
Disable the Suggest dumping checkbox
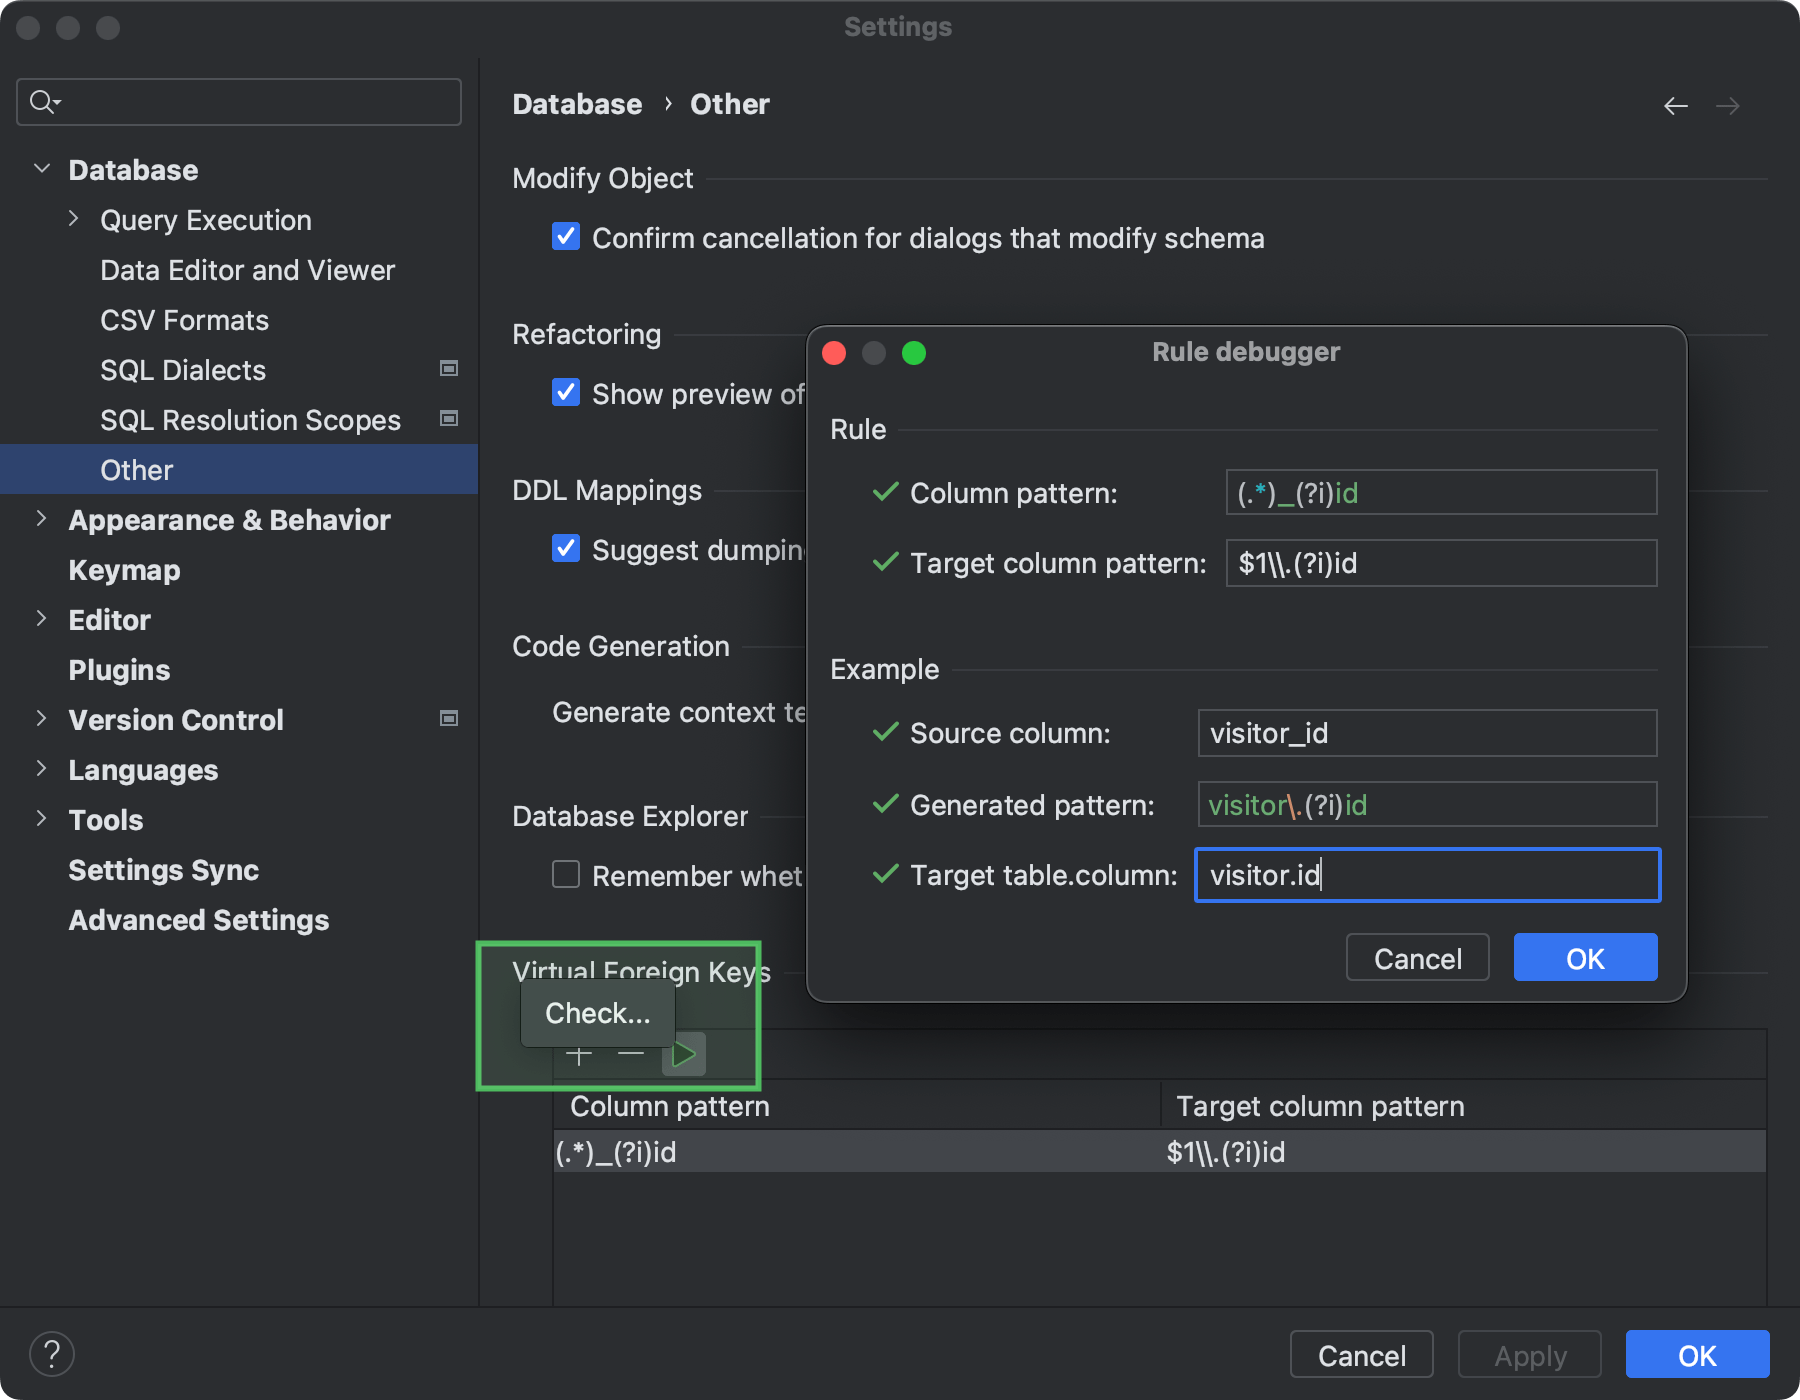pyautogui.click(x=566, y=548)
